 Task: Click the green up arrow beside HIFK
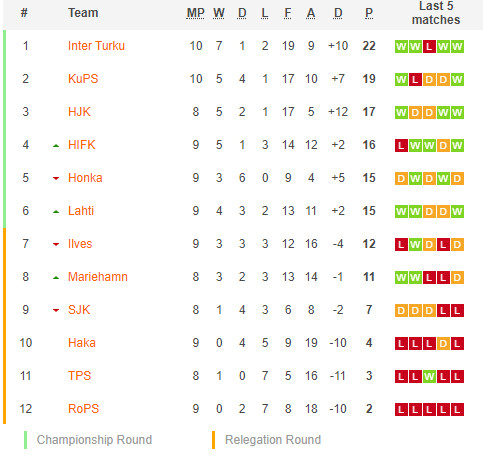(x=56, y=146)
